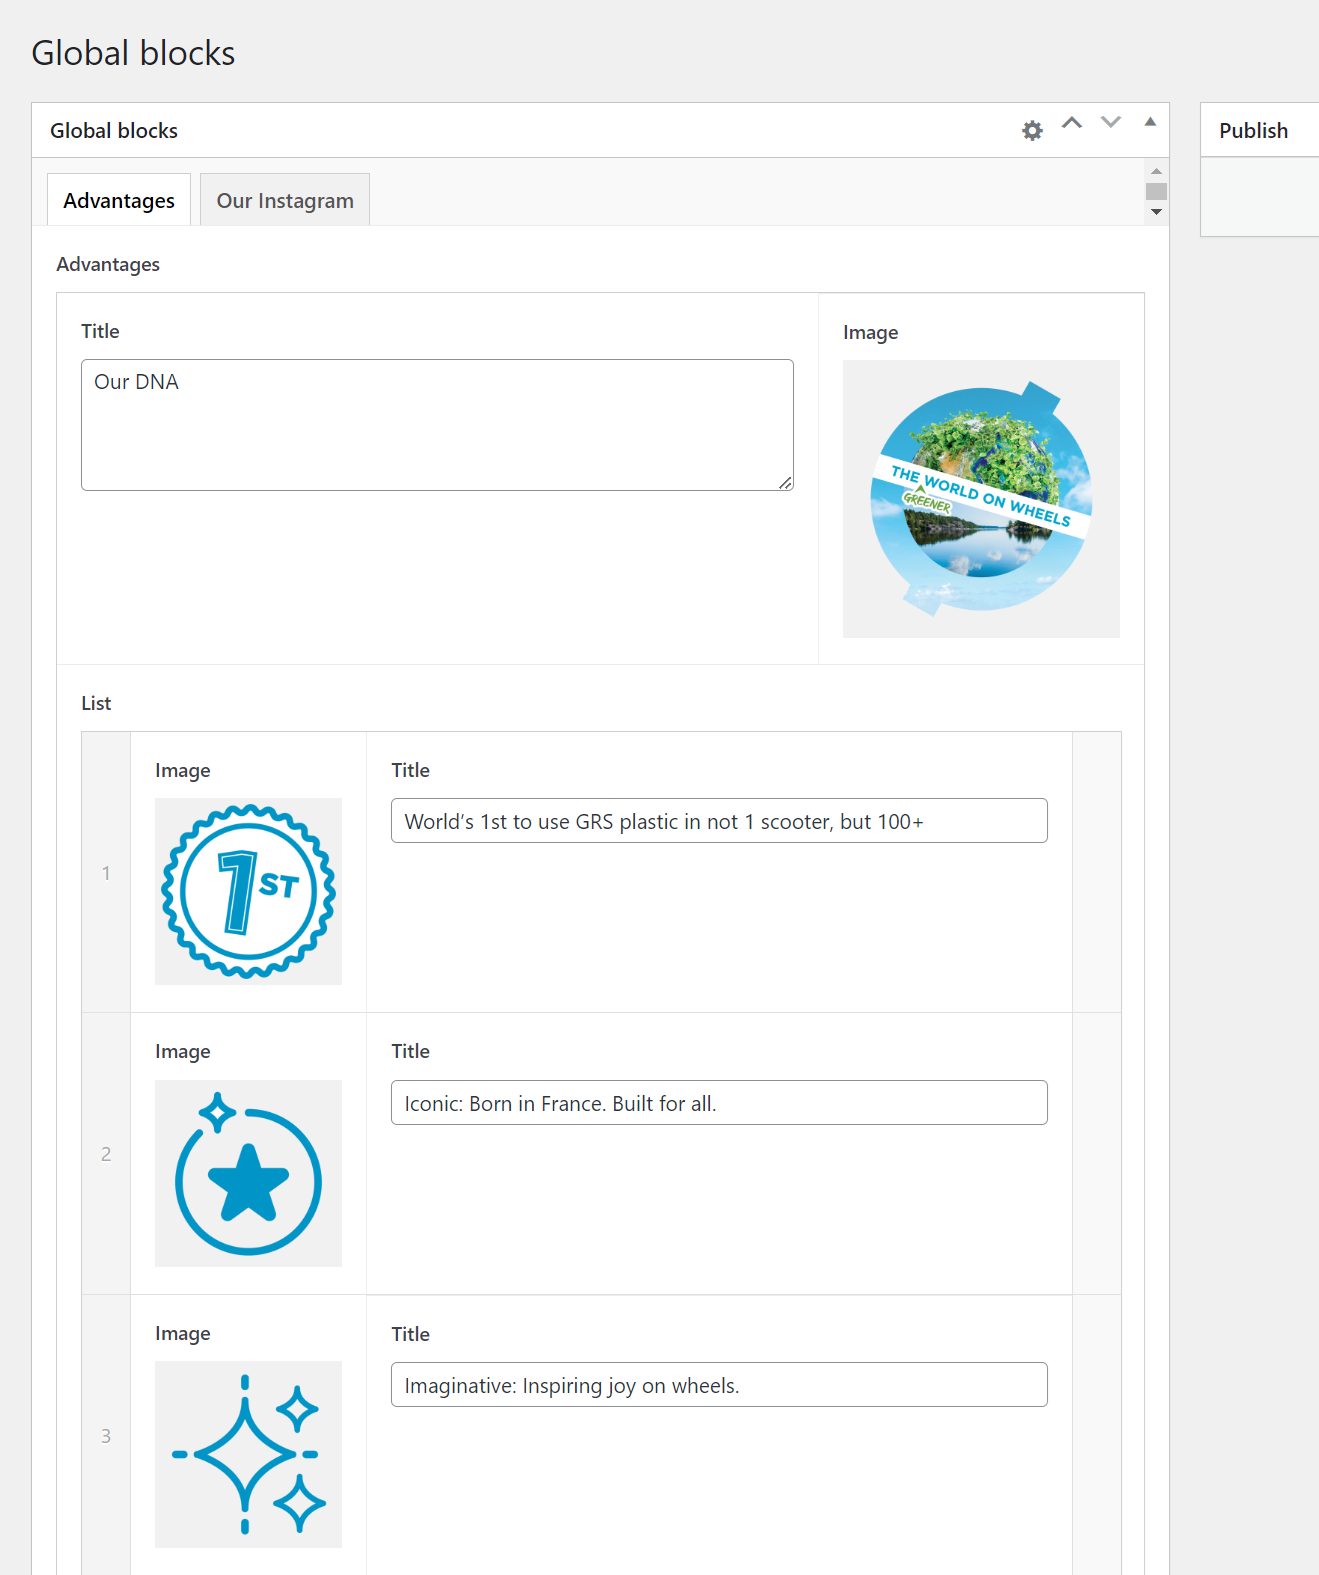Image resolution: width=1319 pixels, height=1575 pixels.
Task: Edit the Imaginative: Inspiring joy title field
Action: pos(719,1385)
